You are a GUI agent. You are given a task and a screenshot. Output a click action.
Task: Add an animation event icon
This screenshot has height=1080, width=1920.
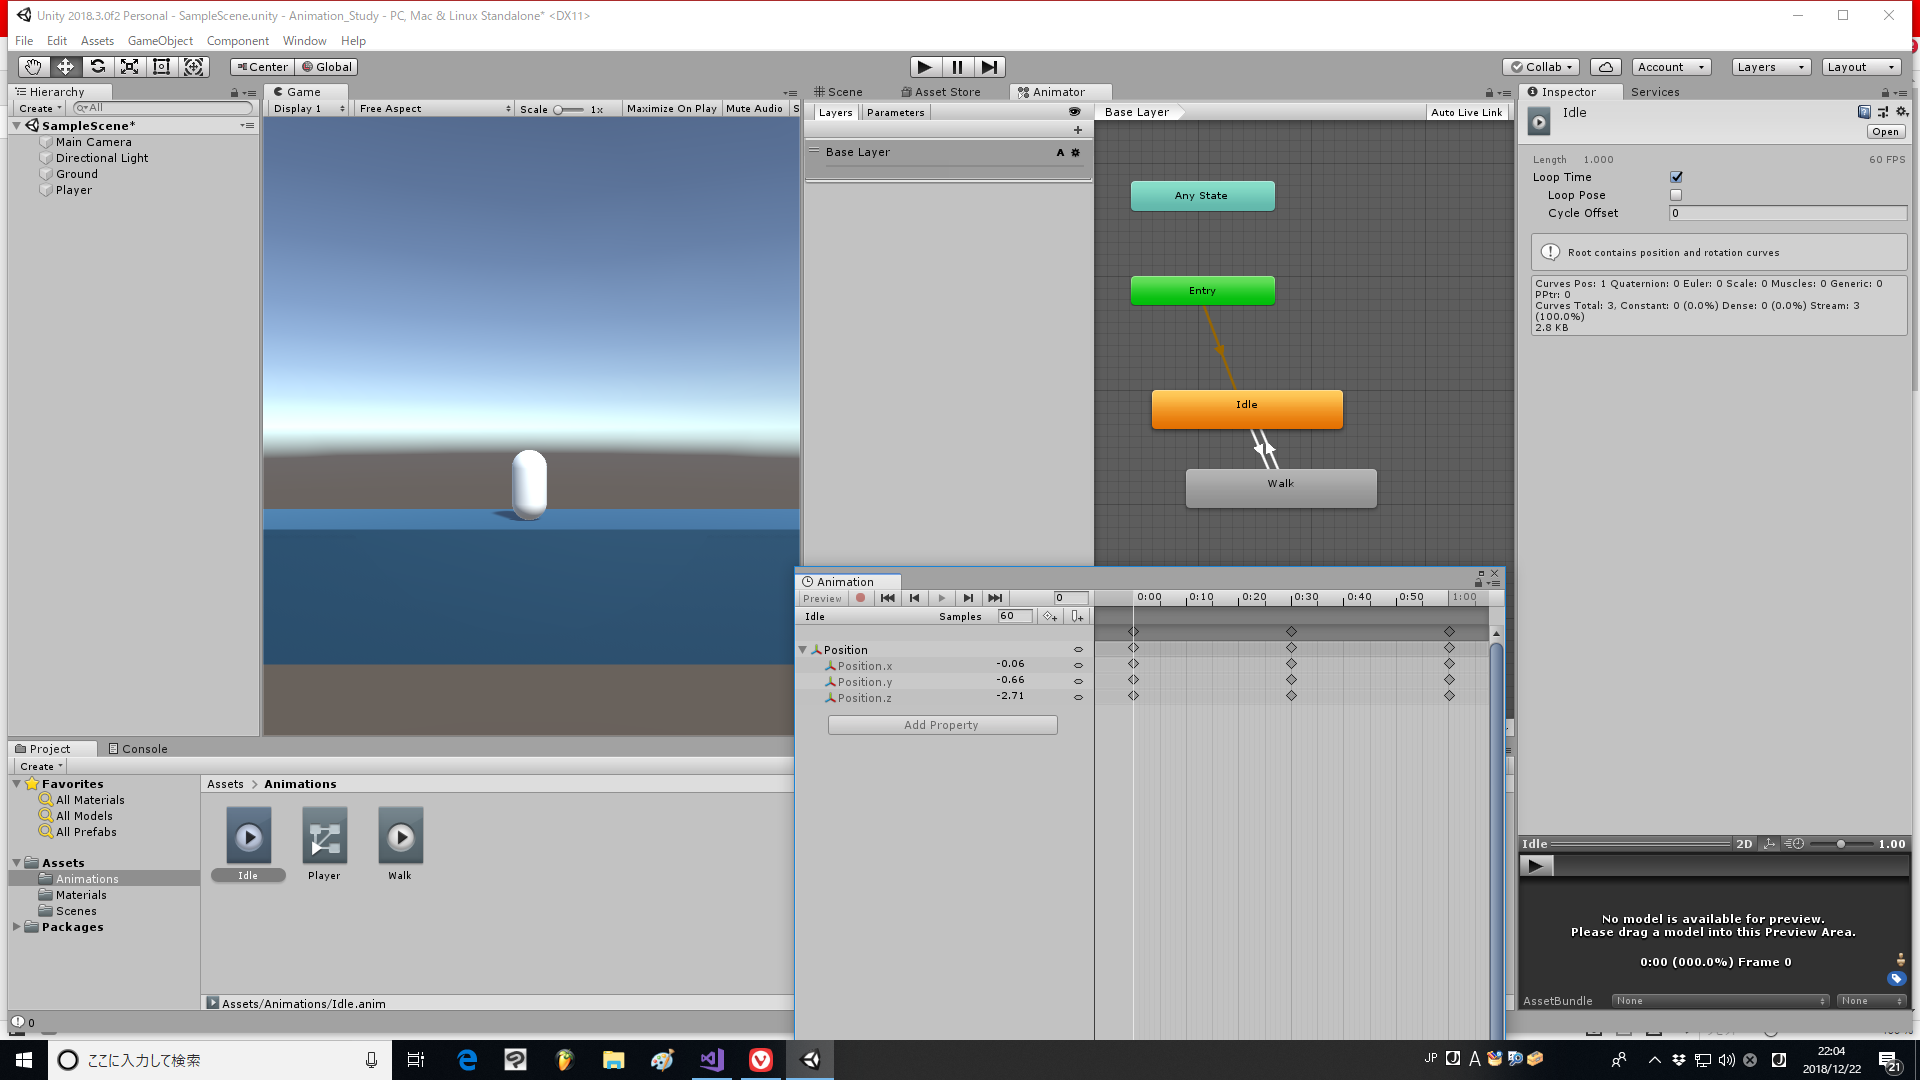tap(1078, 616)
